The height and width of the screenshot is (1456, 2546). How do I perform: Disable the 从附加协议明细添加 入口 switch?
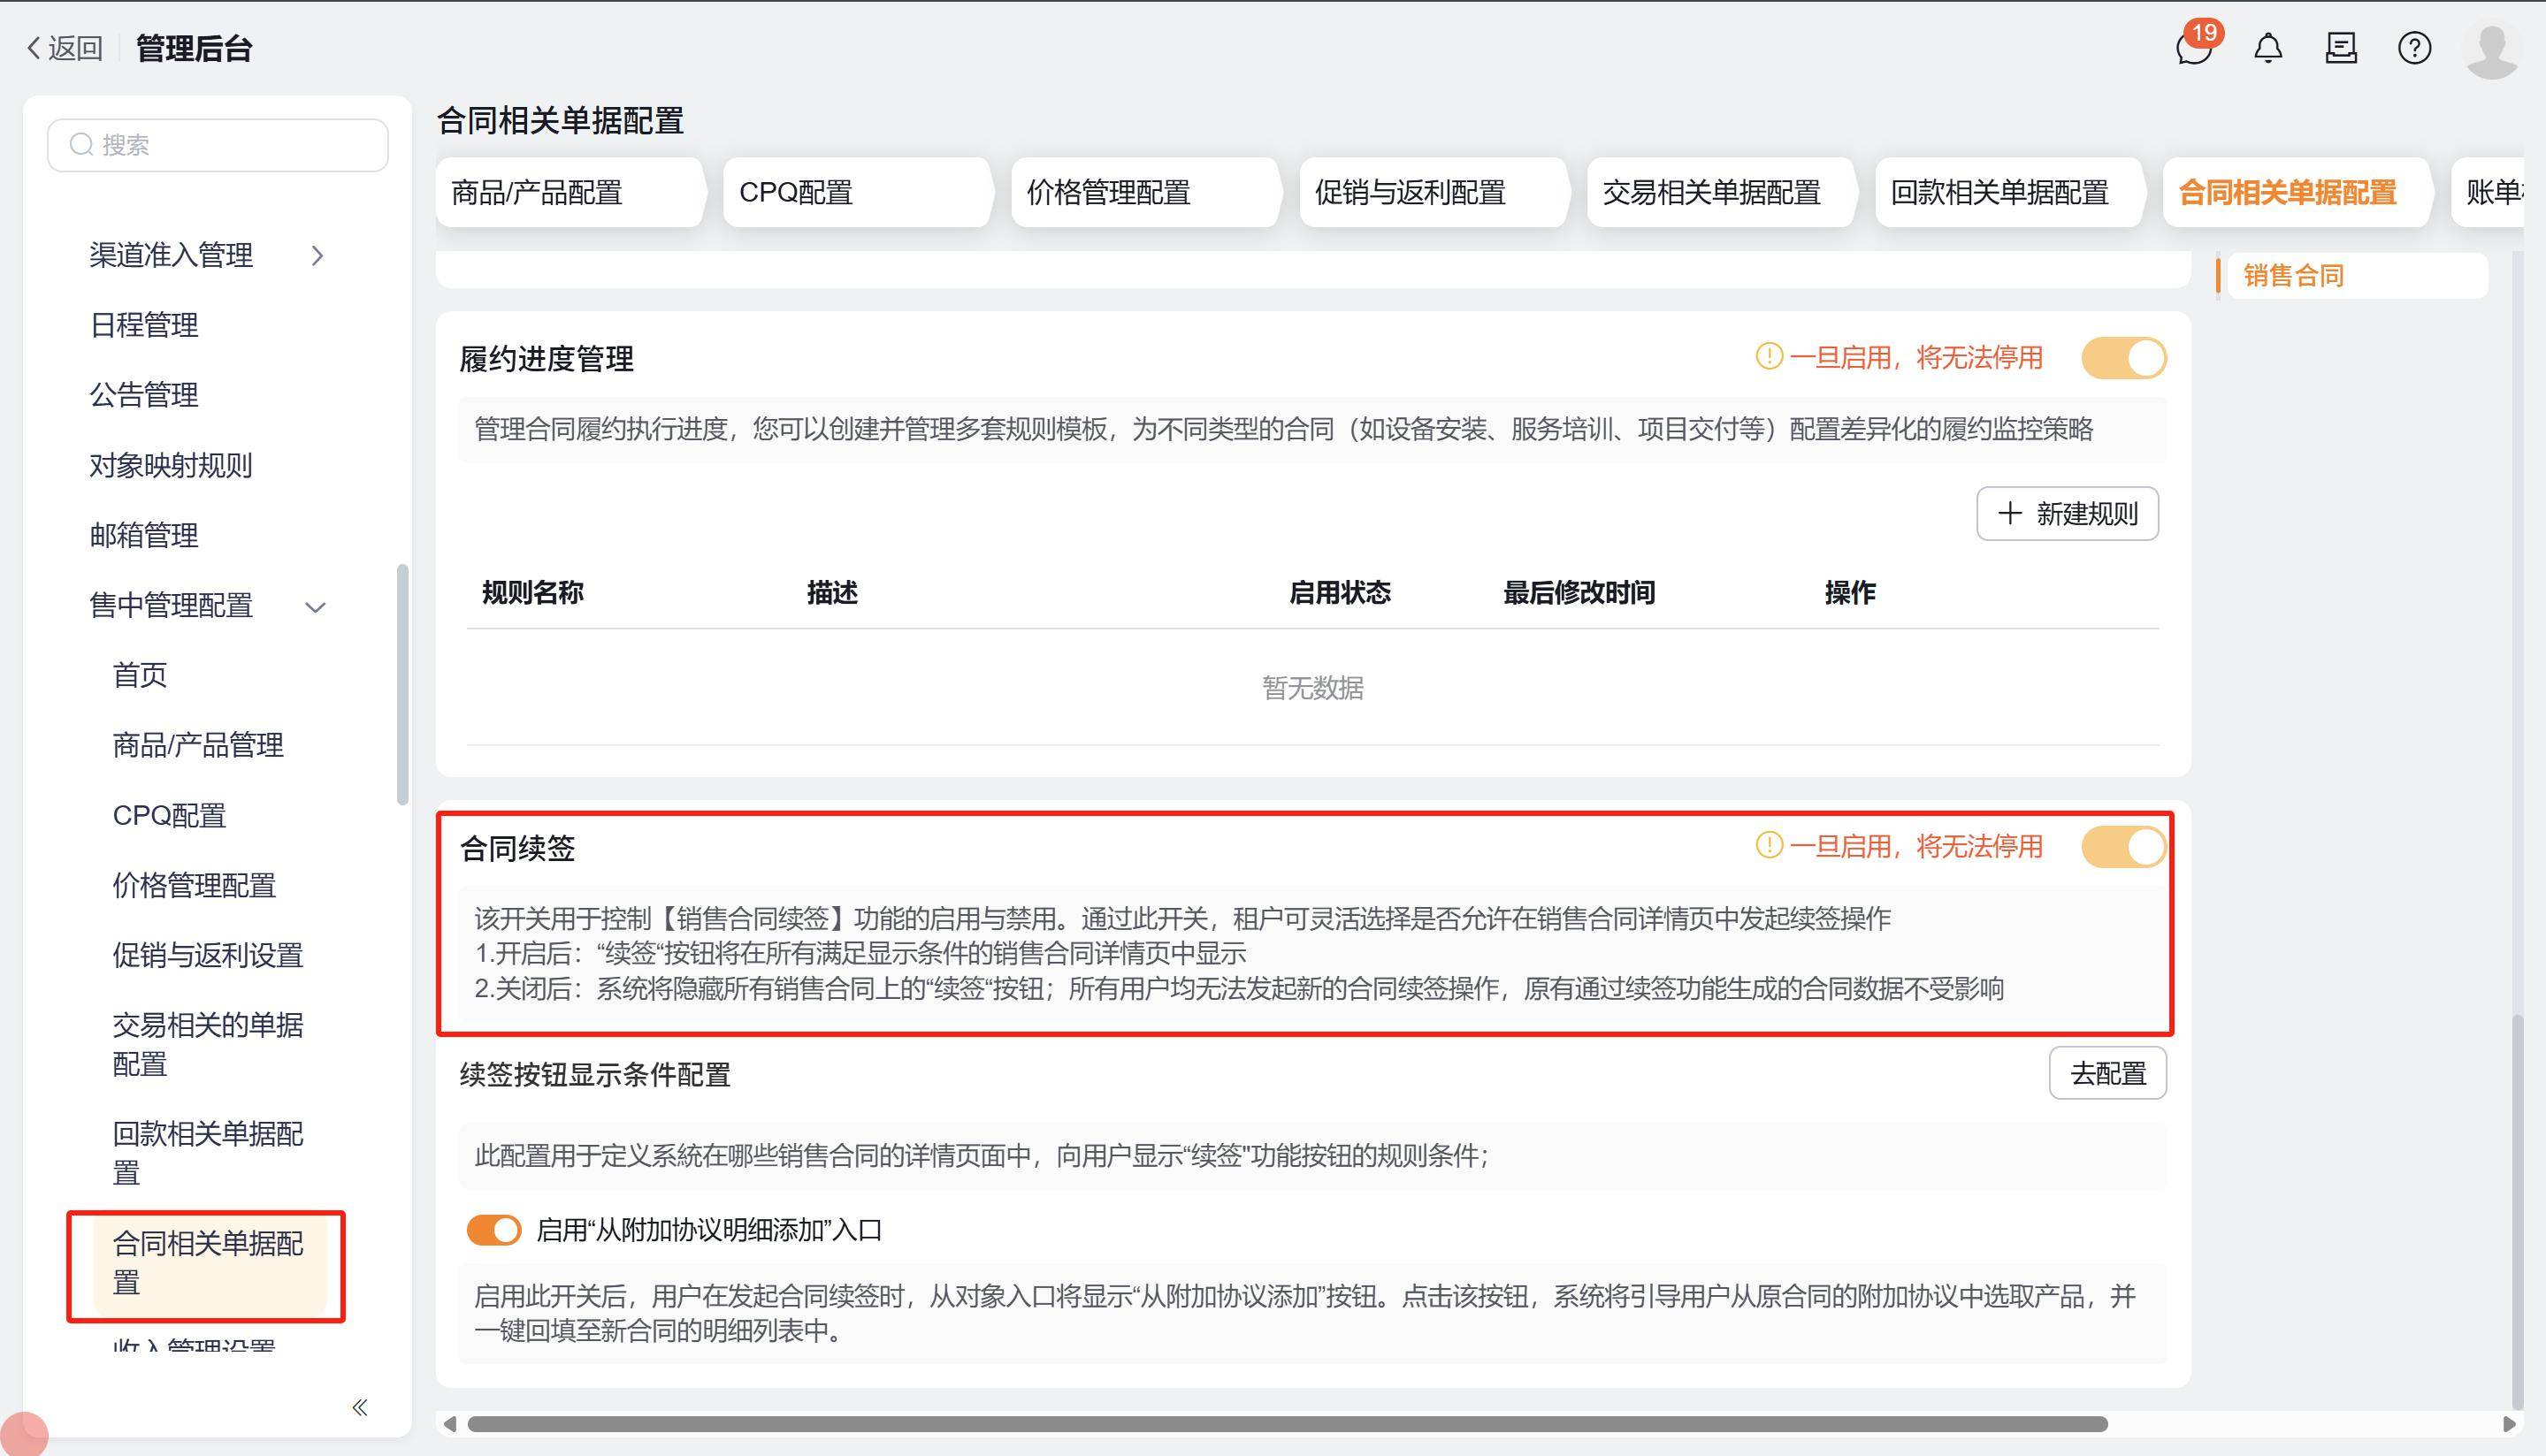click(494, 1230)
